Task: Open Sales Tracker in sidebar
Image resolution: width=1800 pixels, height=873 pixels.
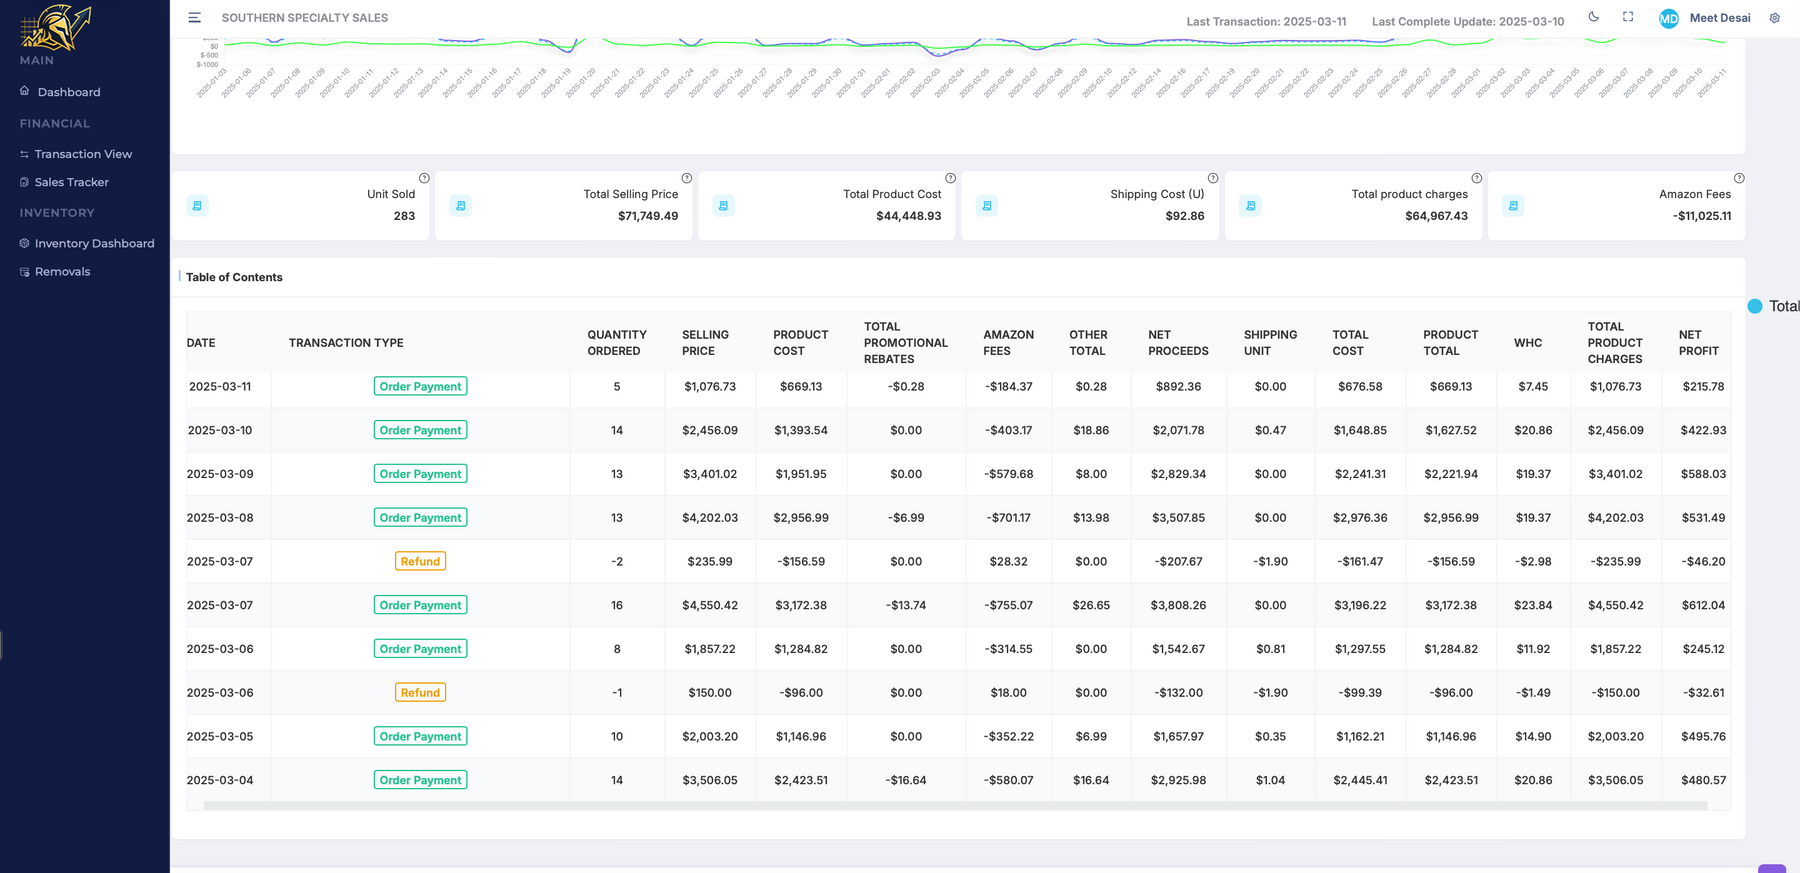Action: (71, 182)
